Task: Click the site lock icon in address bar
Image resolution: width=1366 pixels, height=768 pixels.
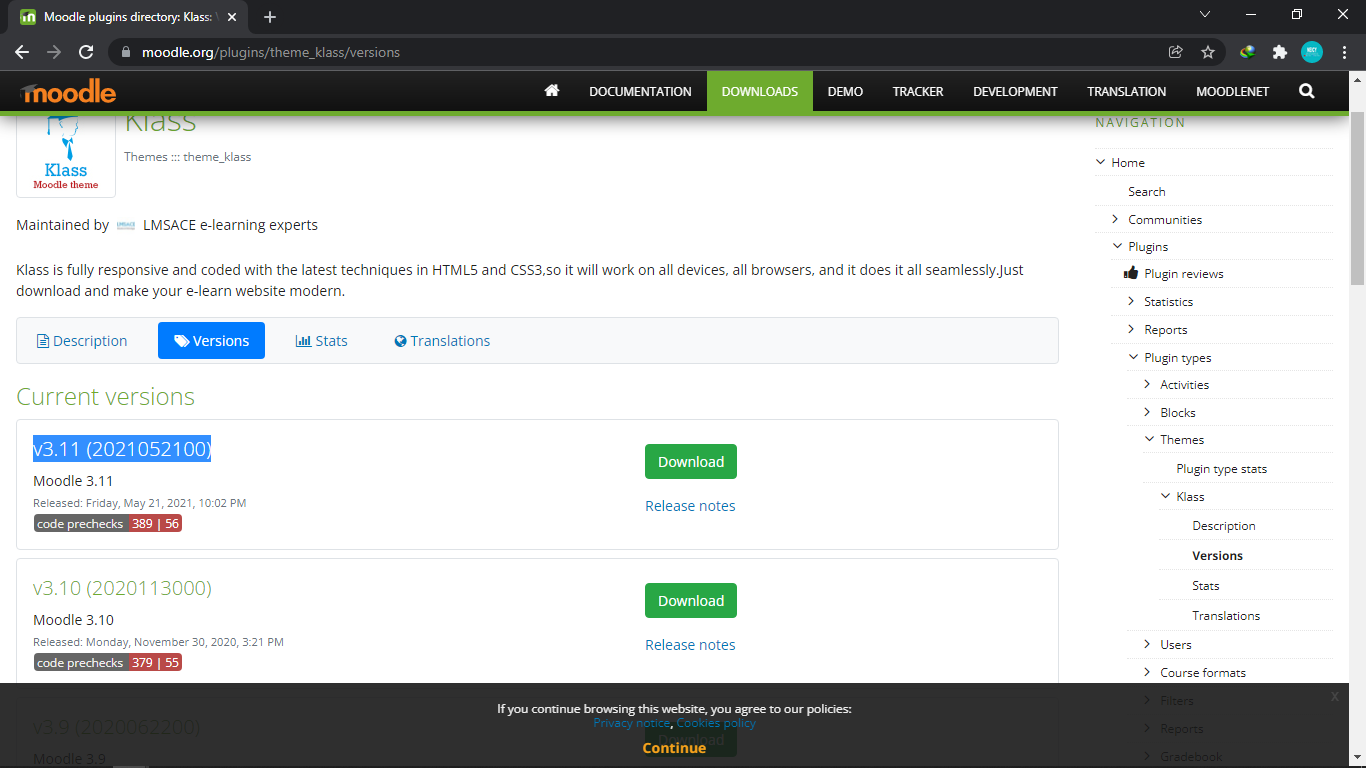Action: 126,52
